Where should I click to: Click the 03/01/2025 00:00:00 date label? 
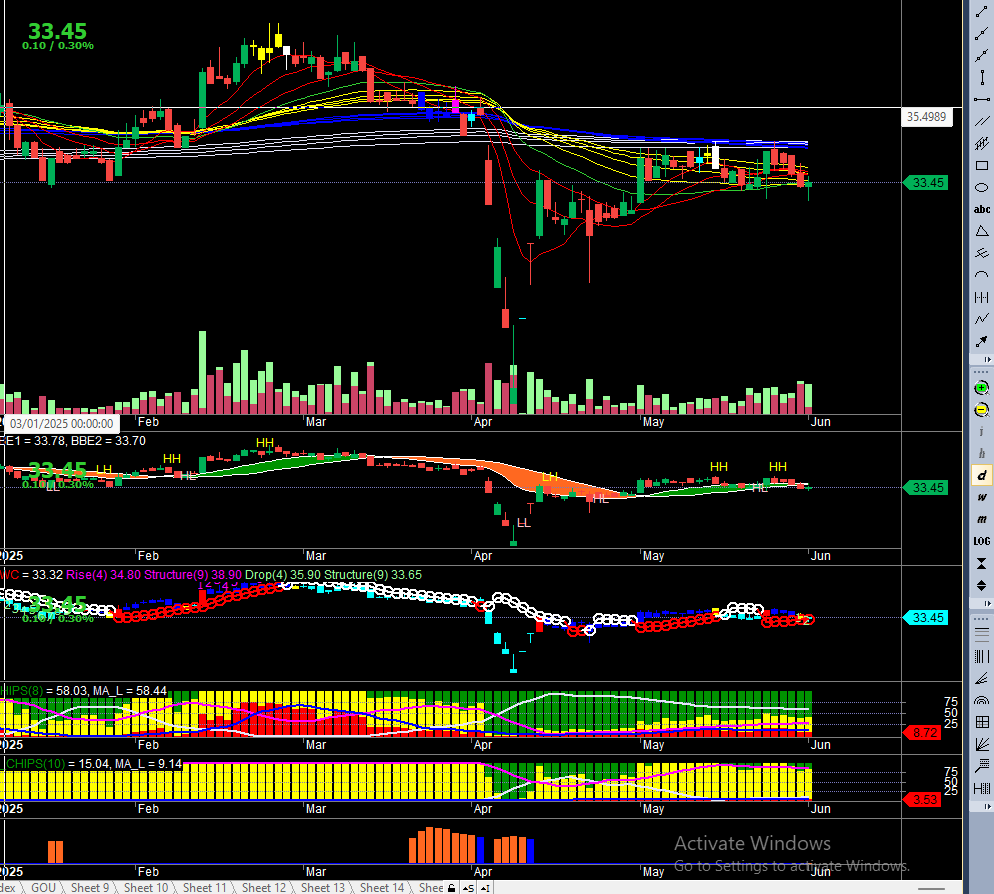(x=61, y=424)
